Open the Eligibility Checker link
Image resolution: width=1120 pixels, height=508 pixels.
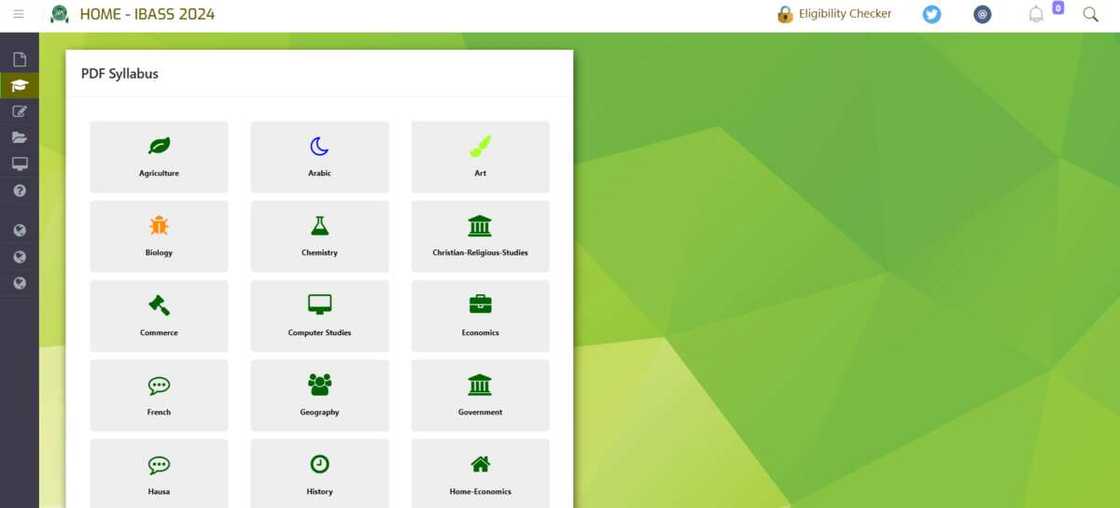pyautogui.click(x=845, y=14)
